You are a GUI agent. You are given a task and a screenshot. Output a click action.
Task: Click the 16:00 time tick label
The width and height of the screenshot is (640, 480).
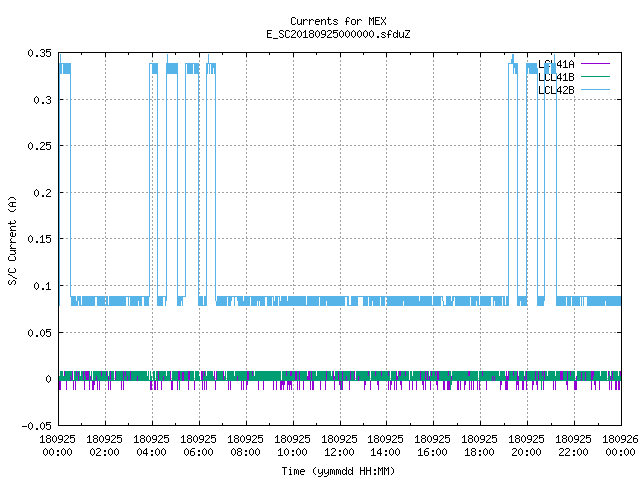432,452
